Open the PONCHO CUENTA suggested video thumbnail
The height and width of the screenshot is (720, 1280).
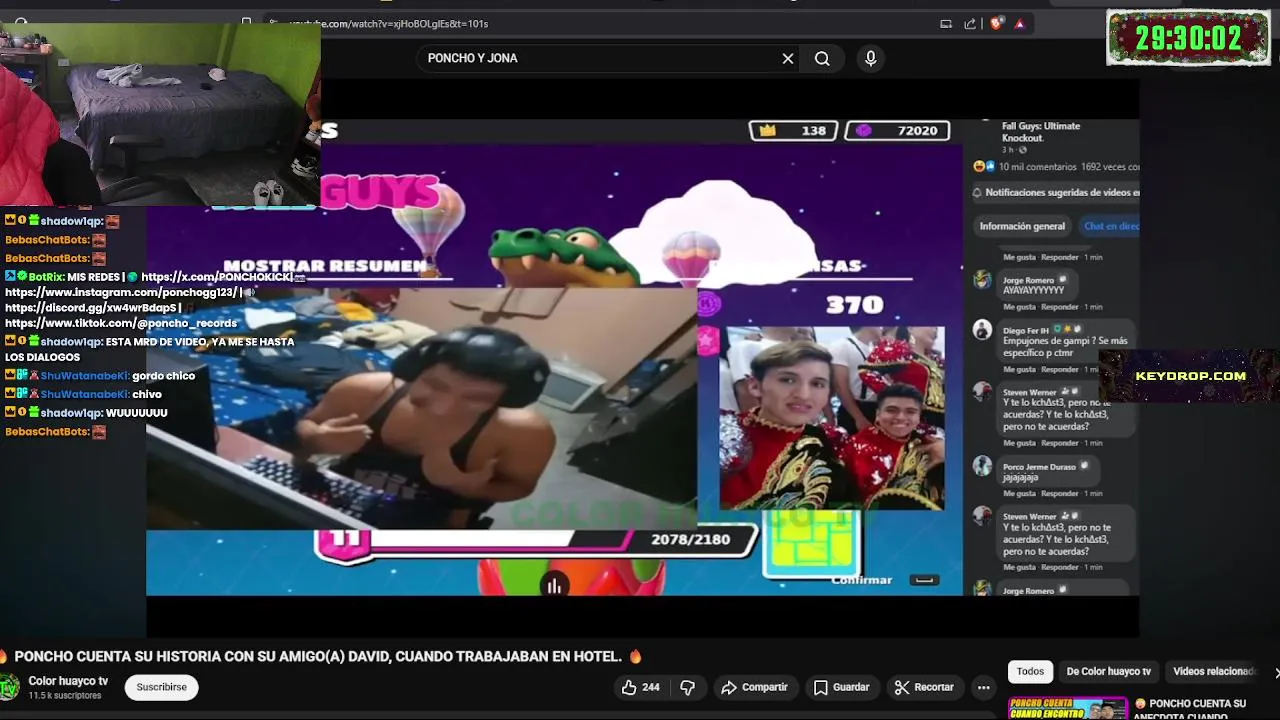[1067, 708]
